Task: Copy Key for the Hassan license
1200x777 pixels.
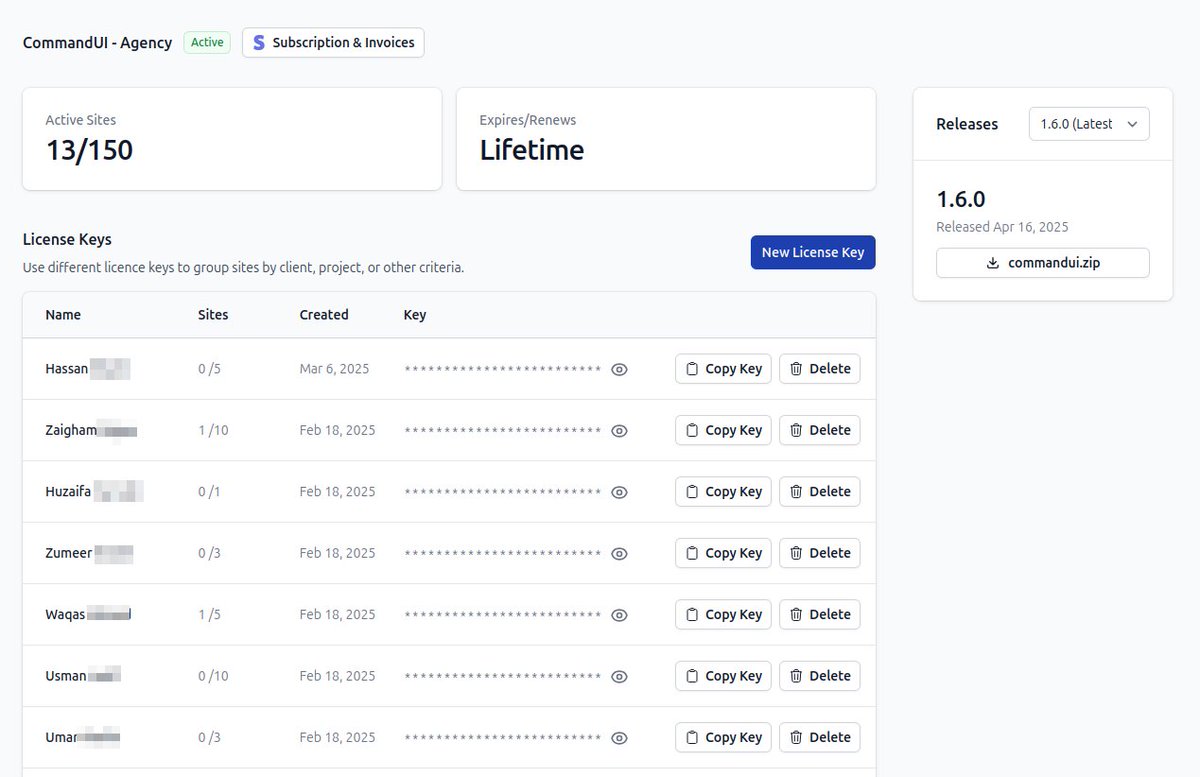Action: click(x=723, y=368)
